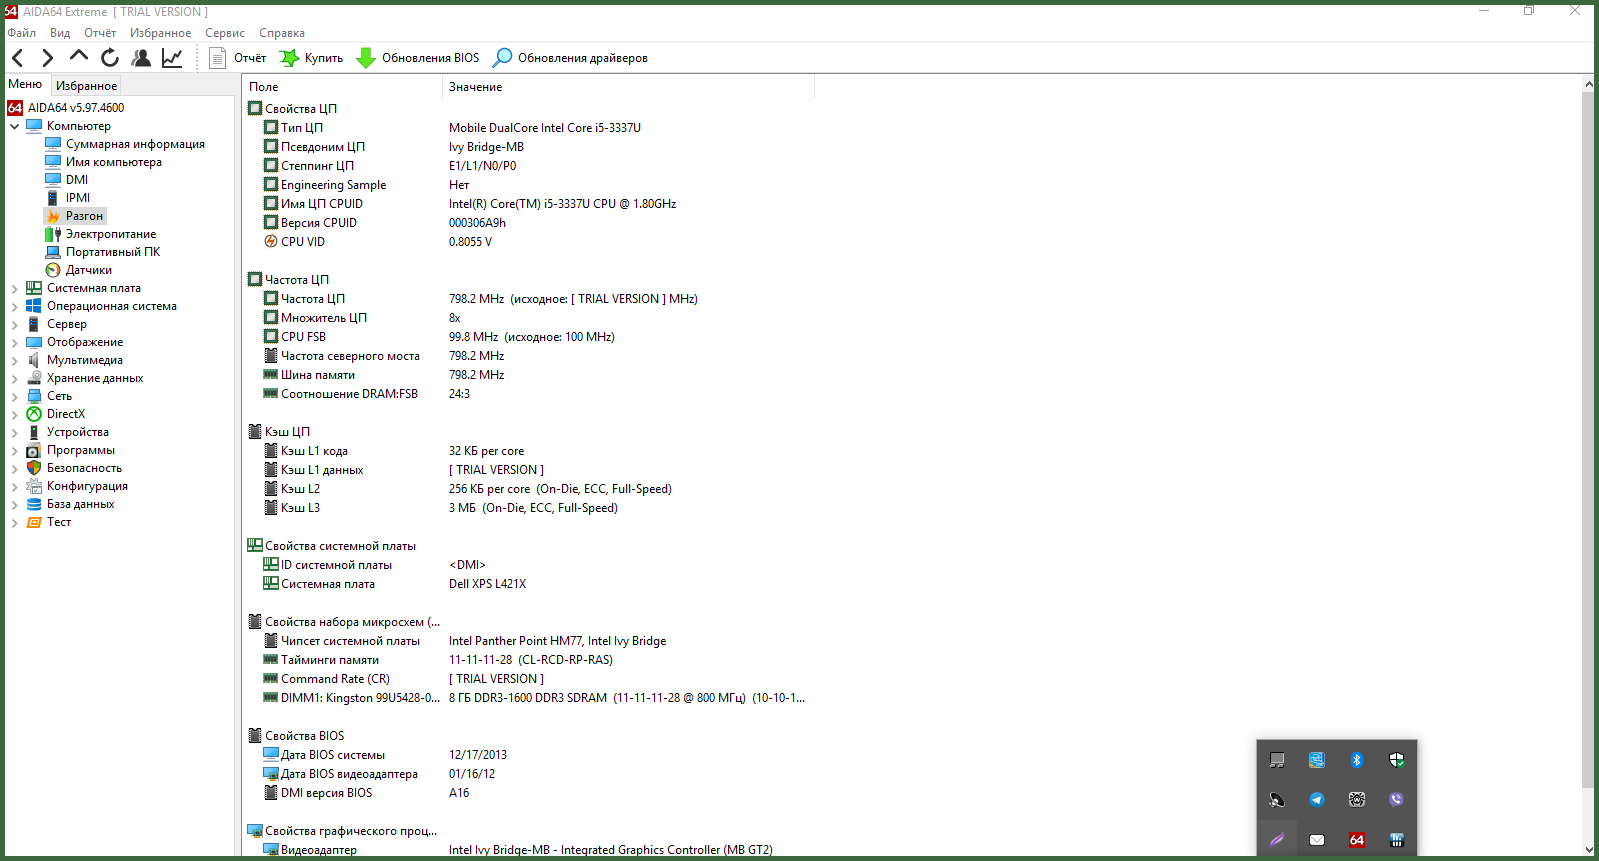Open the mail envelope tray icon
Image resolution: width=1599 pixels, height=861 pixels.
pos(1317,839)
